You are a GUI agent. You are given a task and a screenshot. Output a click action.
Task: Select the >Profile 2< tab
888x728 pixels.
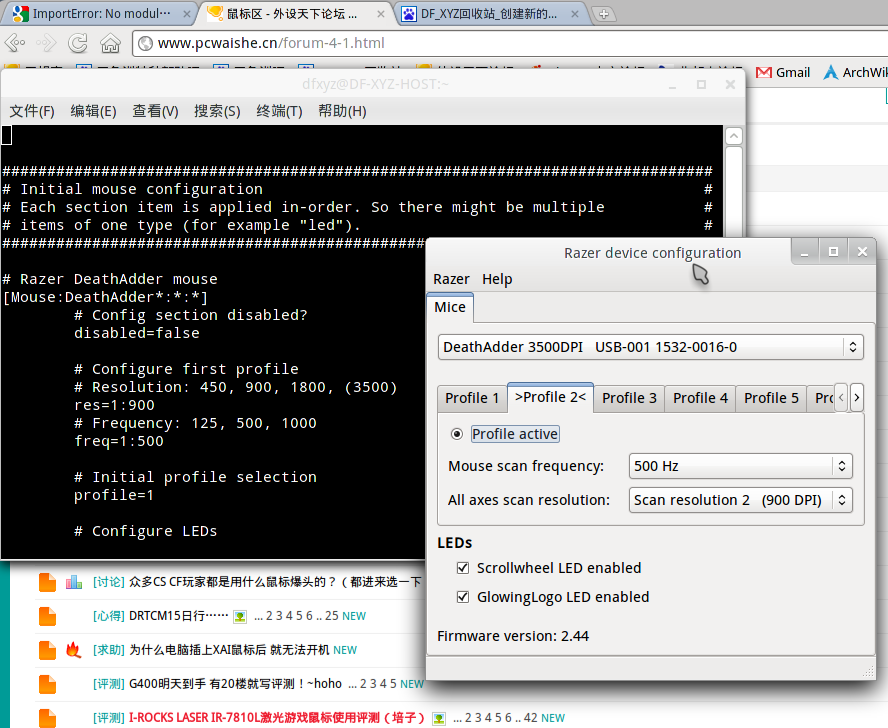click(x=550, y=397)
